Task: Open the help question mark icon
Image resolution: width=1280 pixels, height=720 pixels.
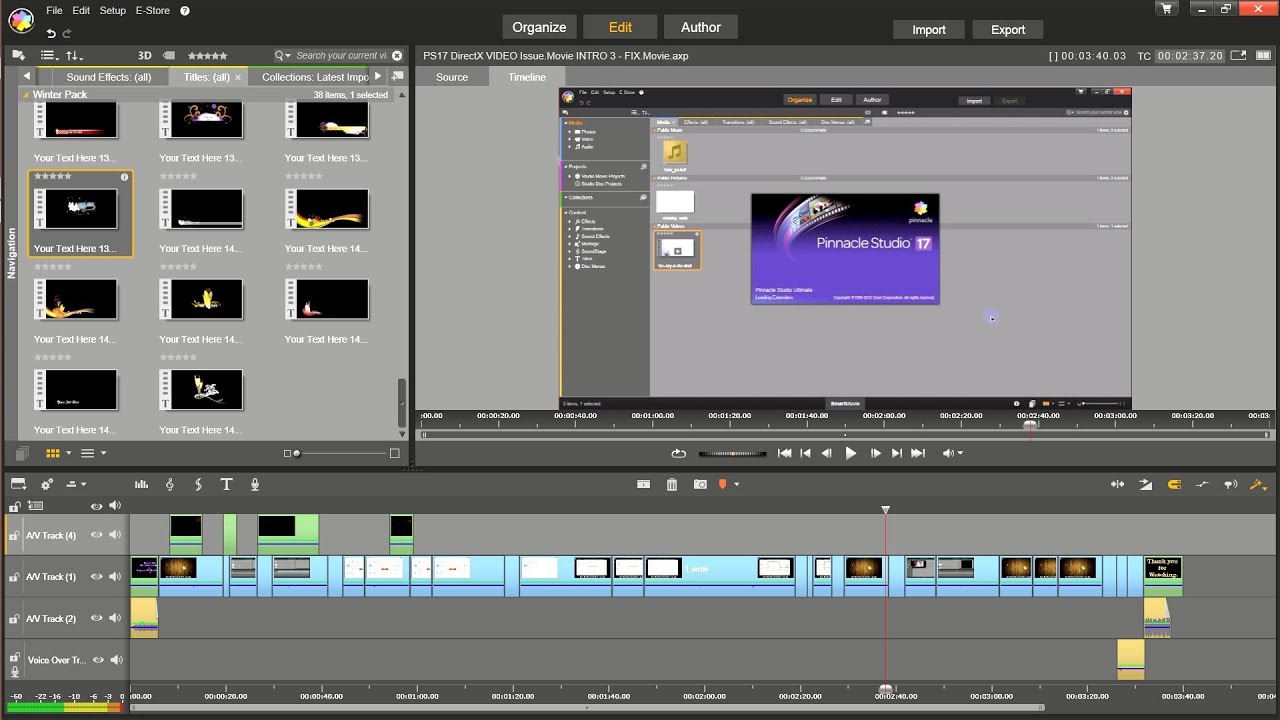Action: 185,11
